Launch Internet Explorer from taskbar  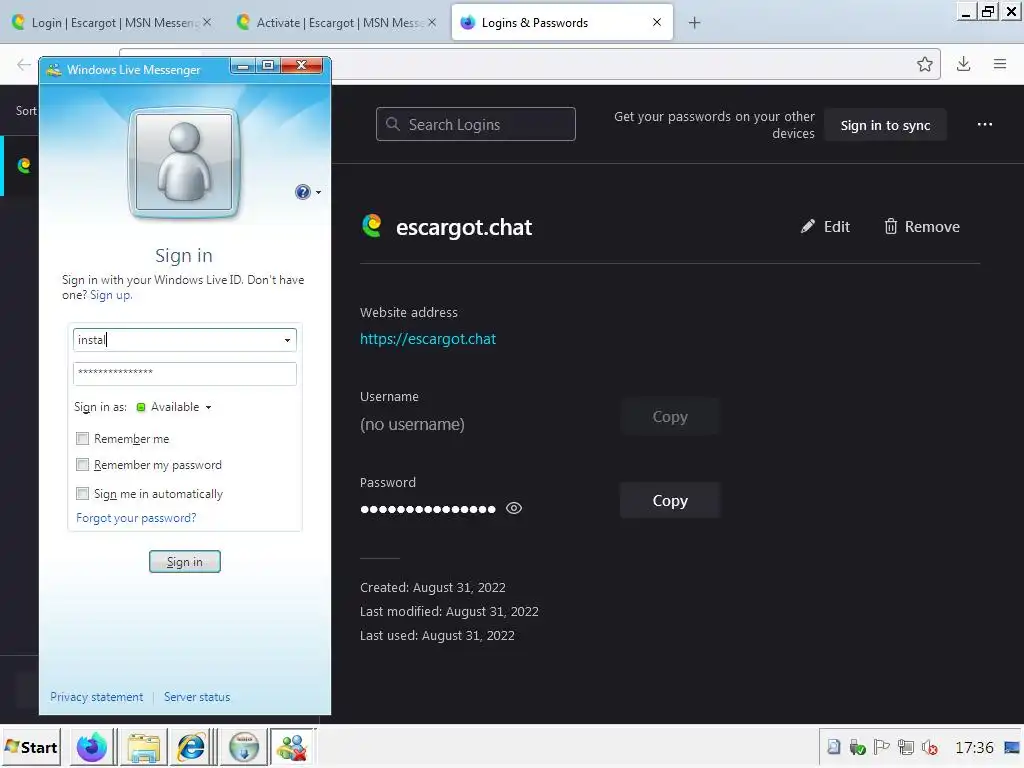coord(191,747)
